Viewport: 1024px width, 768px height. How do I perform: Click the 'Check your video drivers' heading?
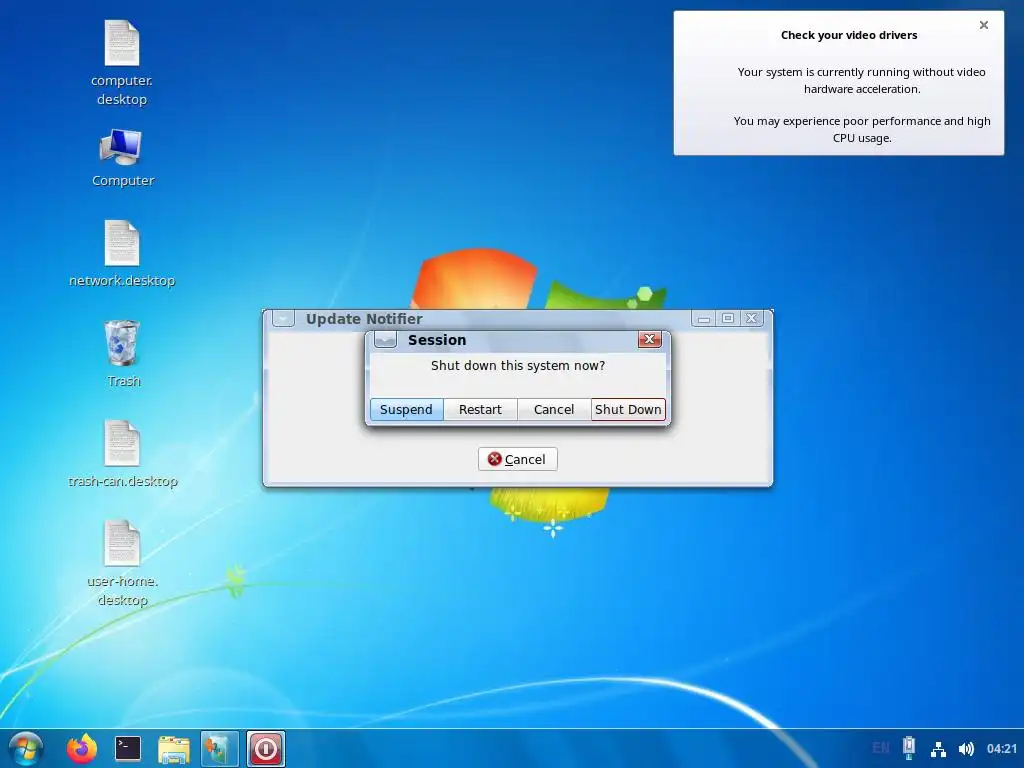click(x=849, y=35)
